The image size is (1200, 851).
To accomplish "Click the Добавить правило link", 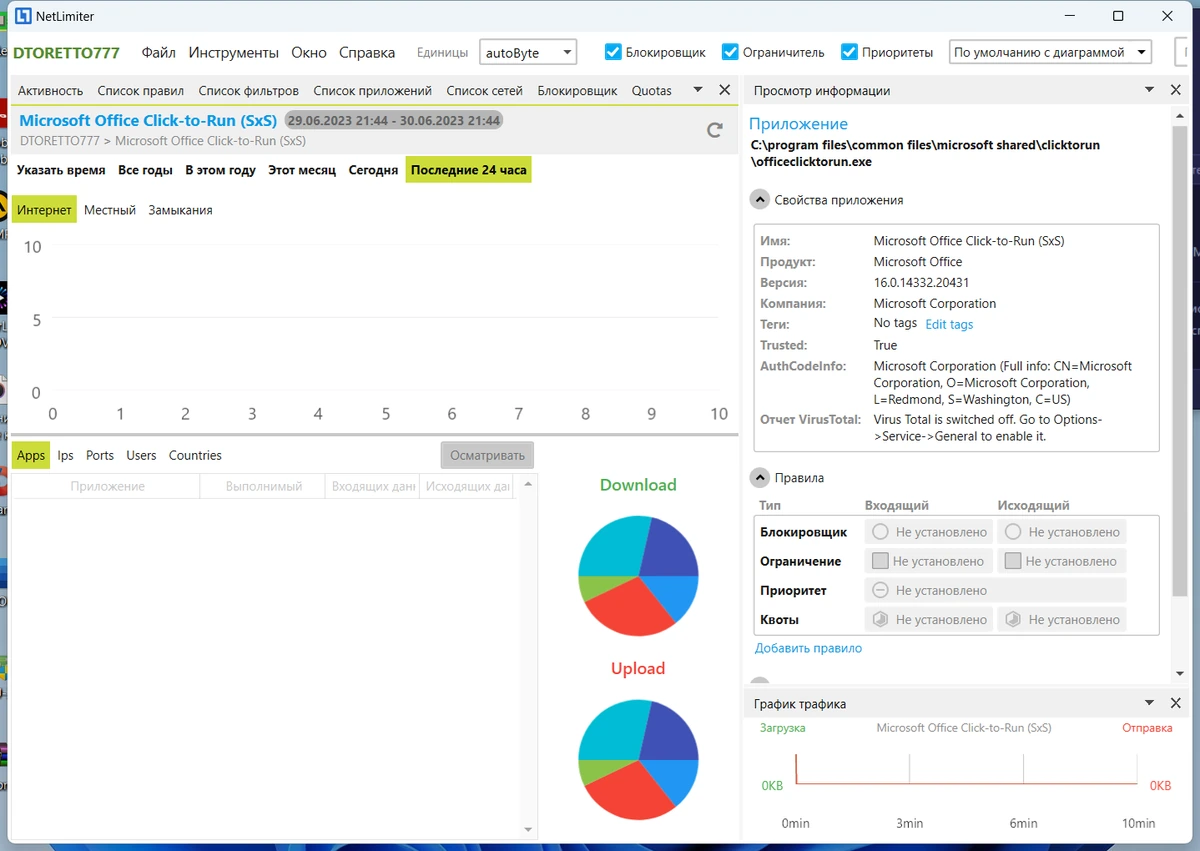I will pos(808,648).
